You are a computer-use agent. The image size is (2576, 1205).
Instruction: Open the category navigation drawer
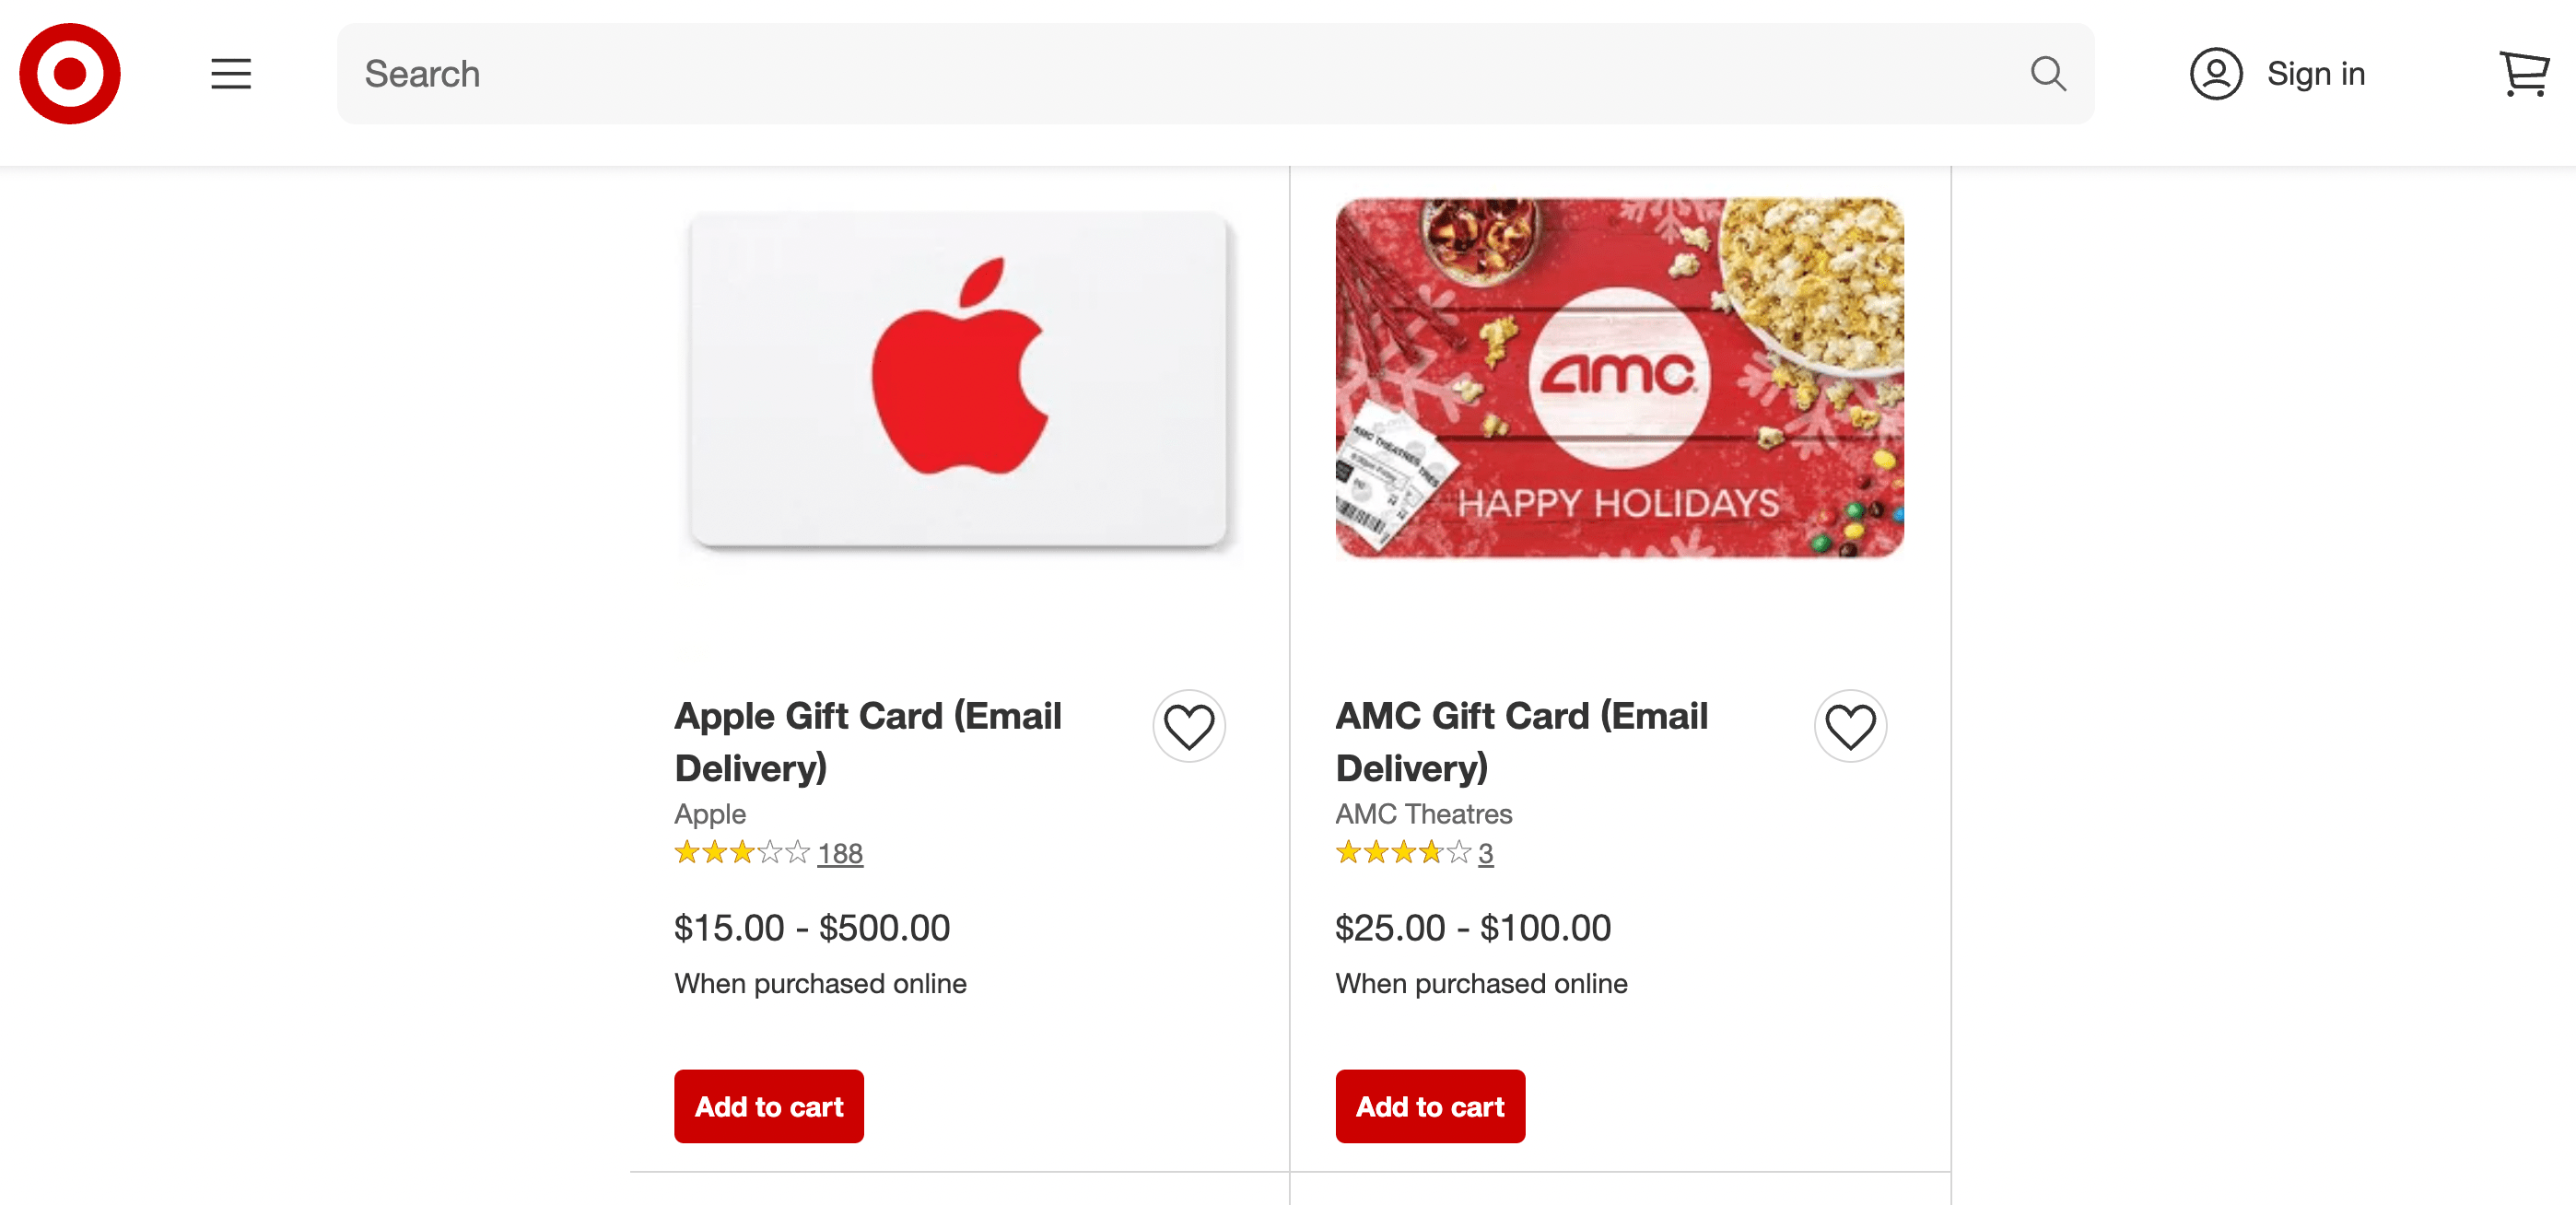230,74
